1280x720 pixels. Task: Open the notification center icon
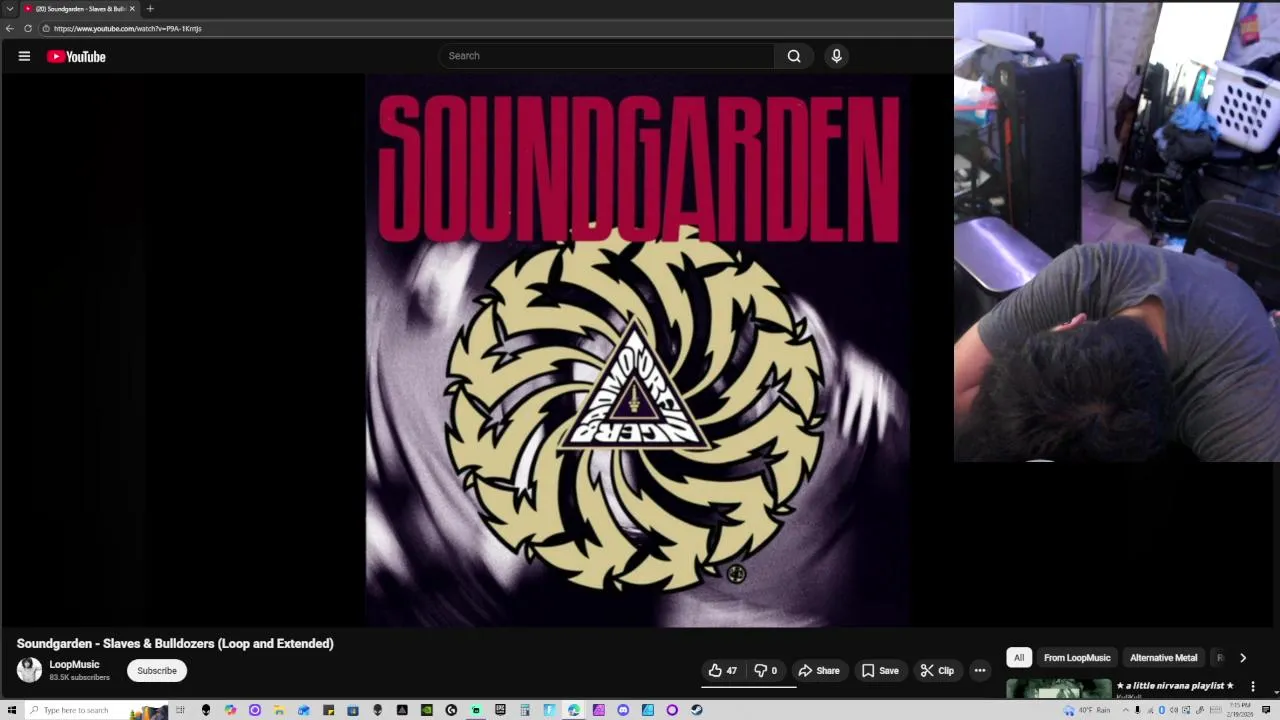(x=1266, y=710)
